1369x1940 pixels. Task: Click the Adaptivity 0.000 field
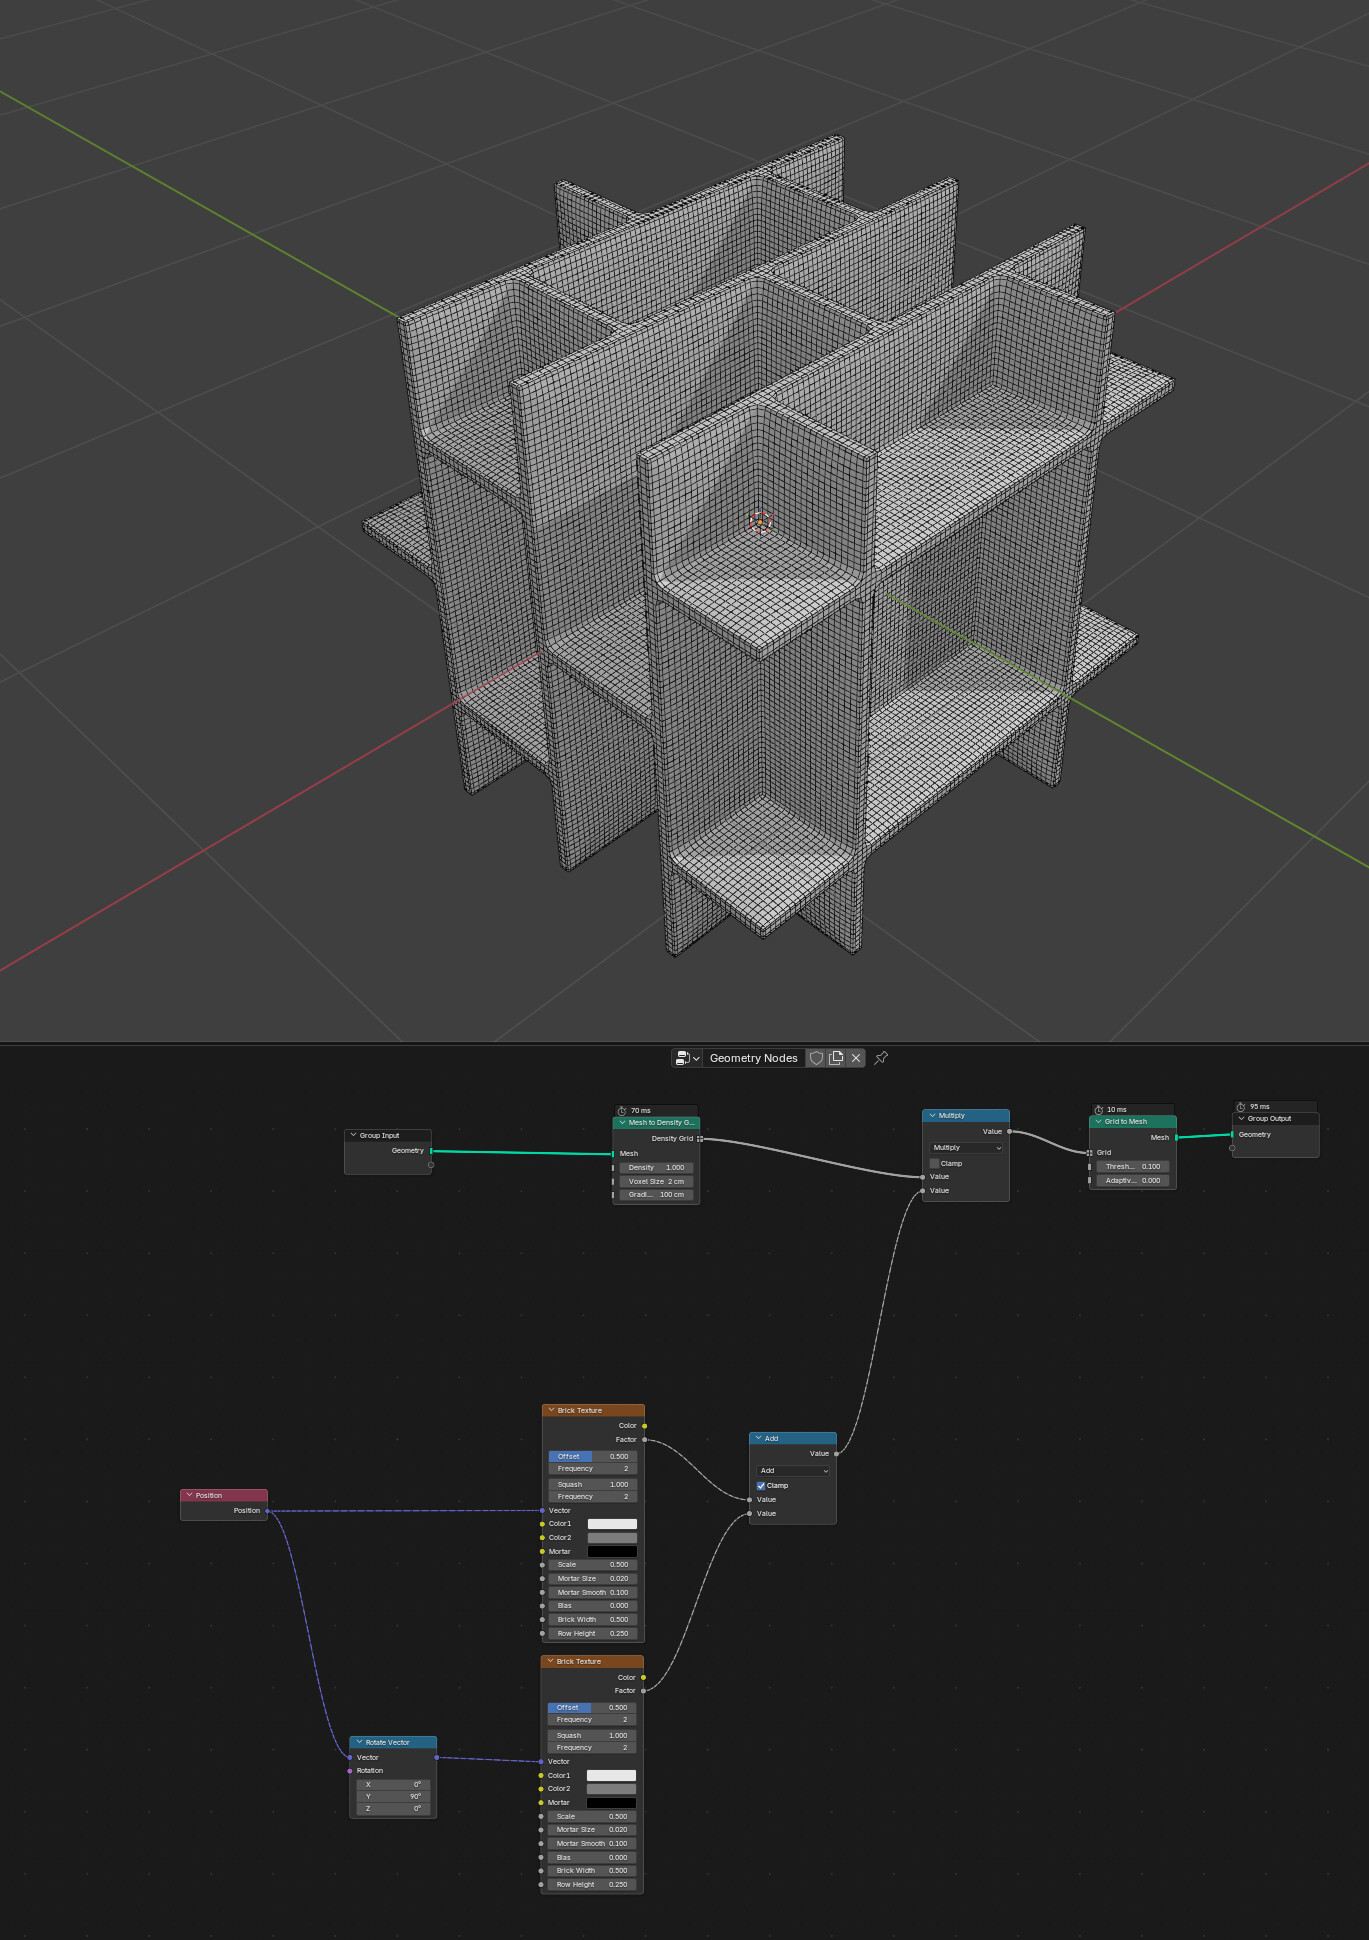coord(1133,1180)
